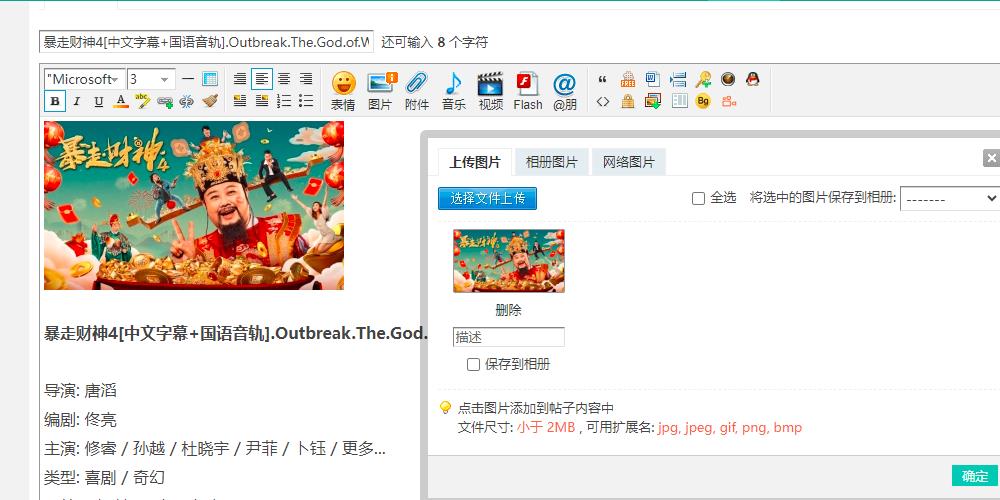This screenshot has width=1000, height=500.
Task: Click the Flash insert icon
Action: [527, 89]
